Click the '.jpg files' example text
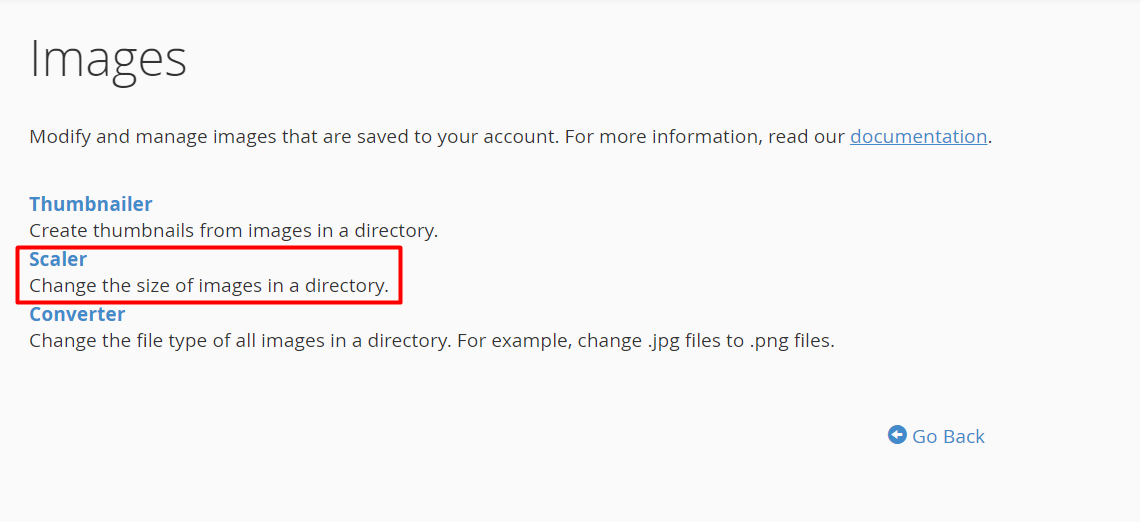 tap(691, 340)
